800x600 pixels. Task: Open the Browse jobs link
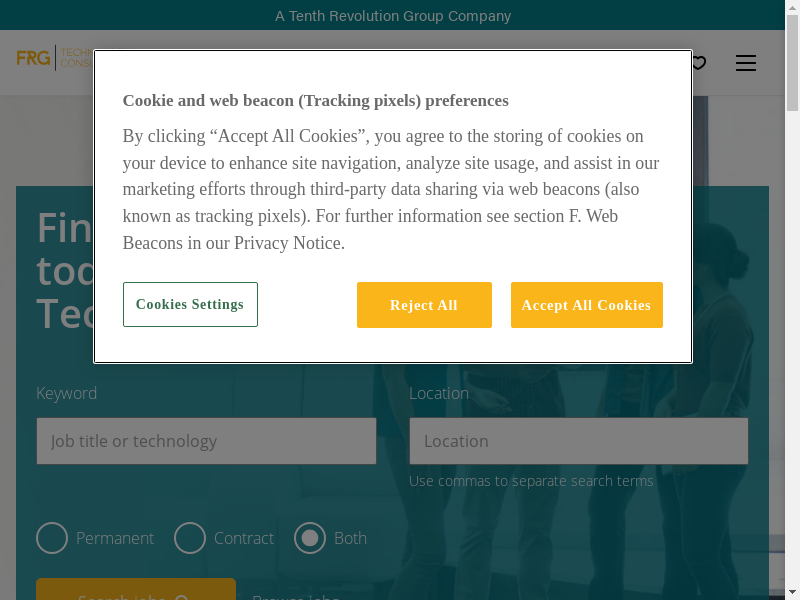(x=296, y=597)
